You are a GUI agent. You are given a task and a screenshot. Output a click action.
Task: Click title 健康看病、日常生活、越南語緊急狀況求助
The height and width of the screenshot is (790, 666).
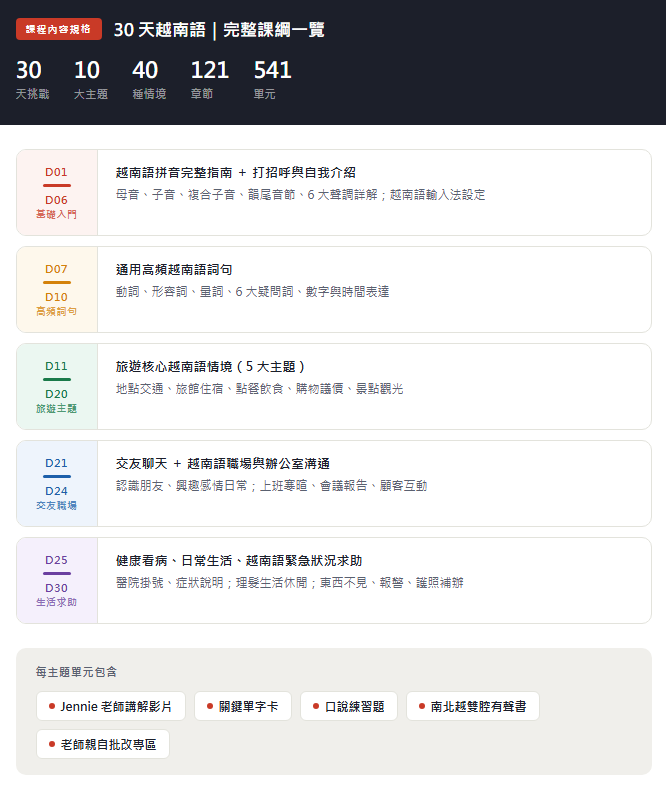pos(239,561)
